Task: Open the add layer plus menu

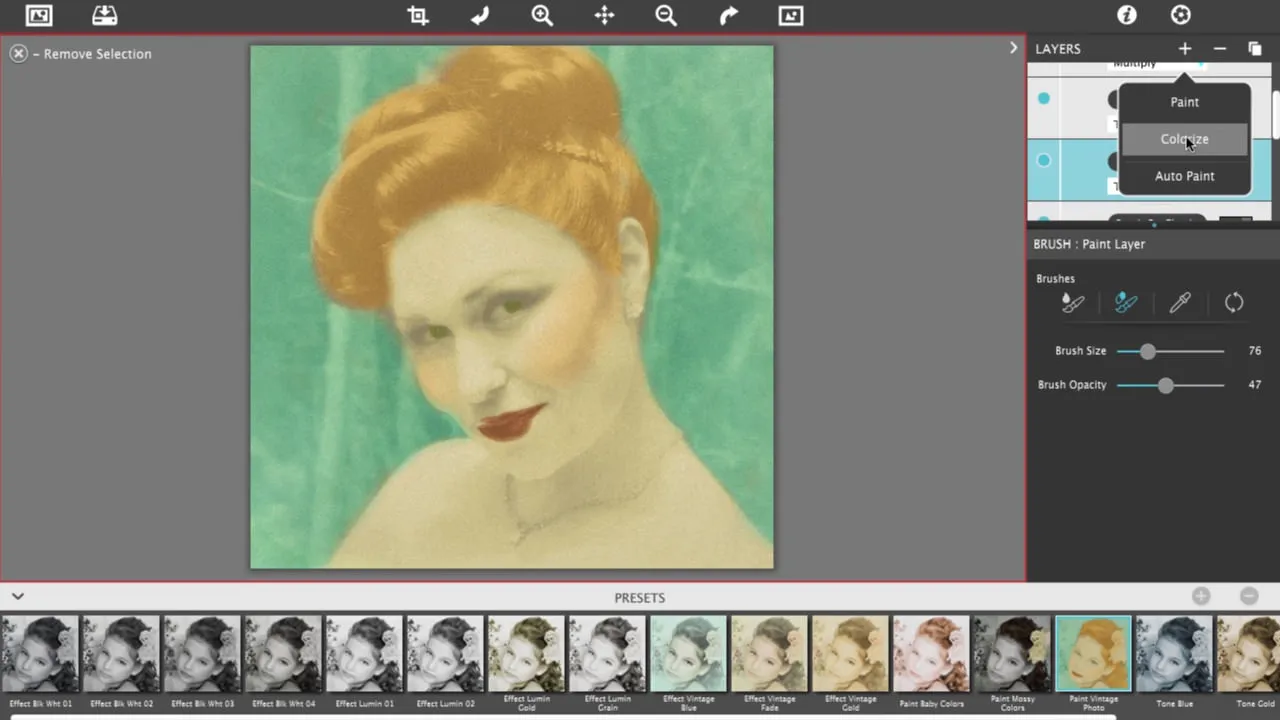Action: [1185, 48]
